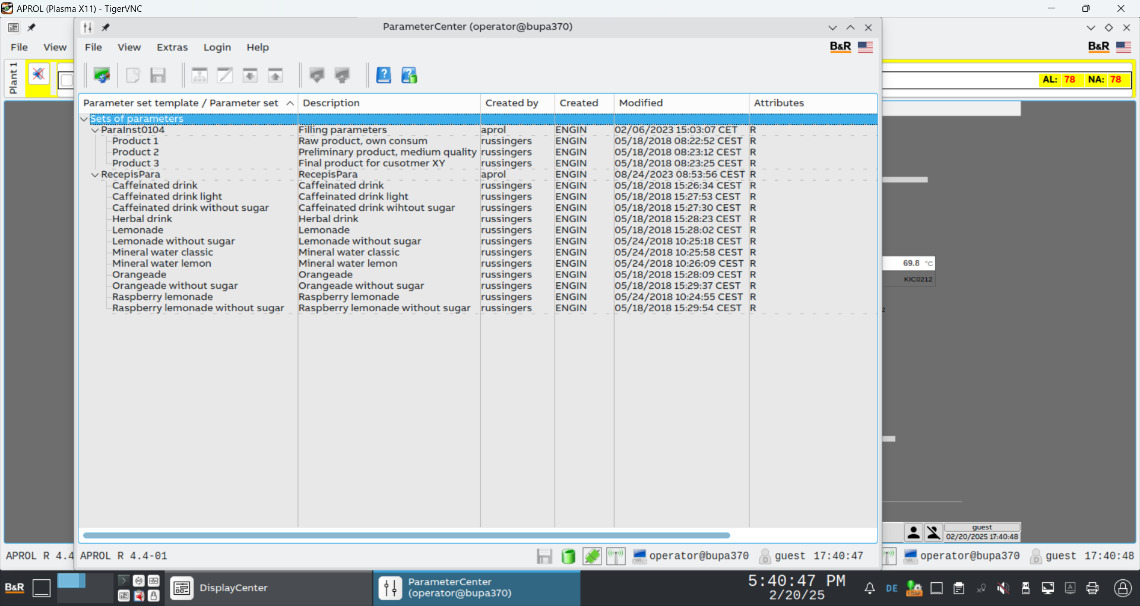1140x606 pixels.
Task: Open the Login menu in ParameterCenter
Action: [217, 47]
